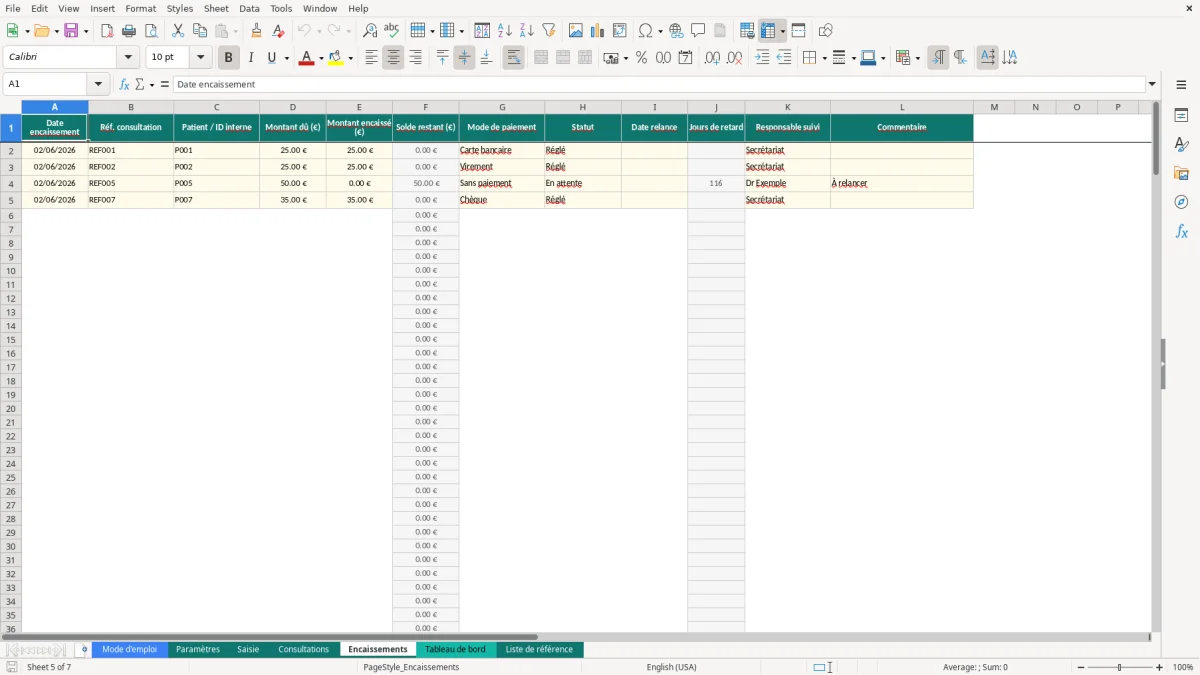Click the Save document icon
The image size is (1200, 675).
click(71, 31)
